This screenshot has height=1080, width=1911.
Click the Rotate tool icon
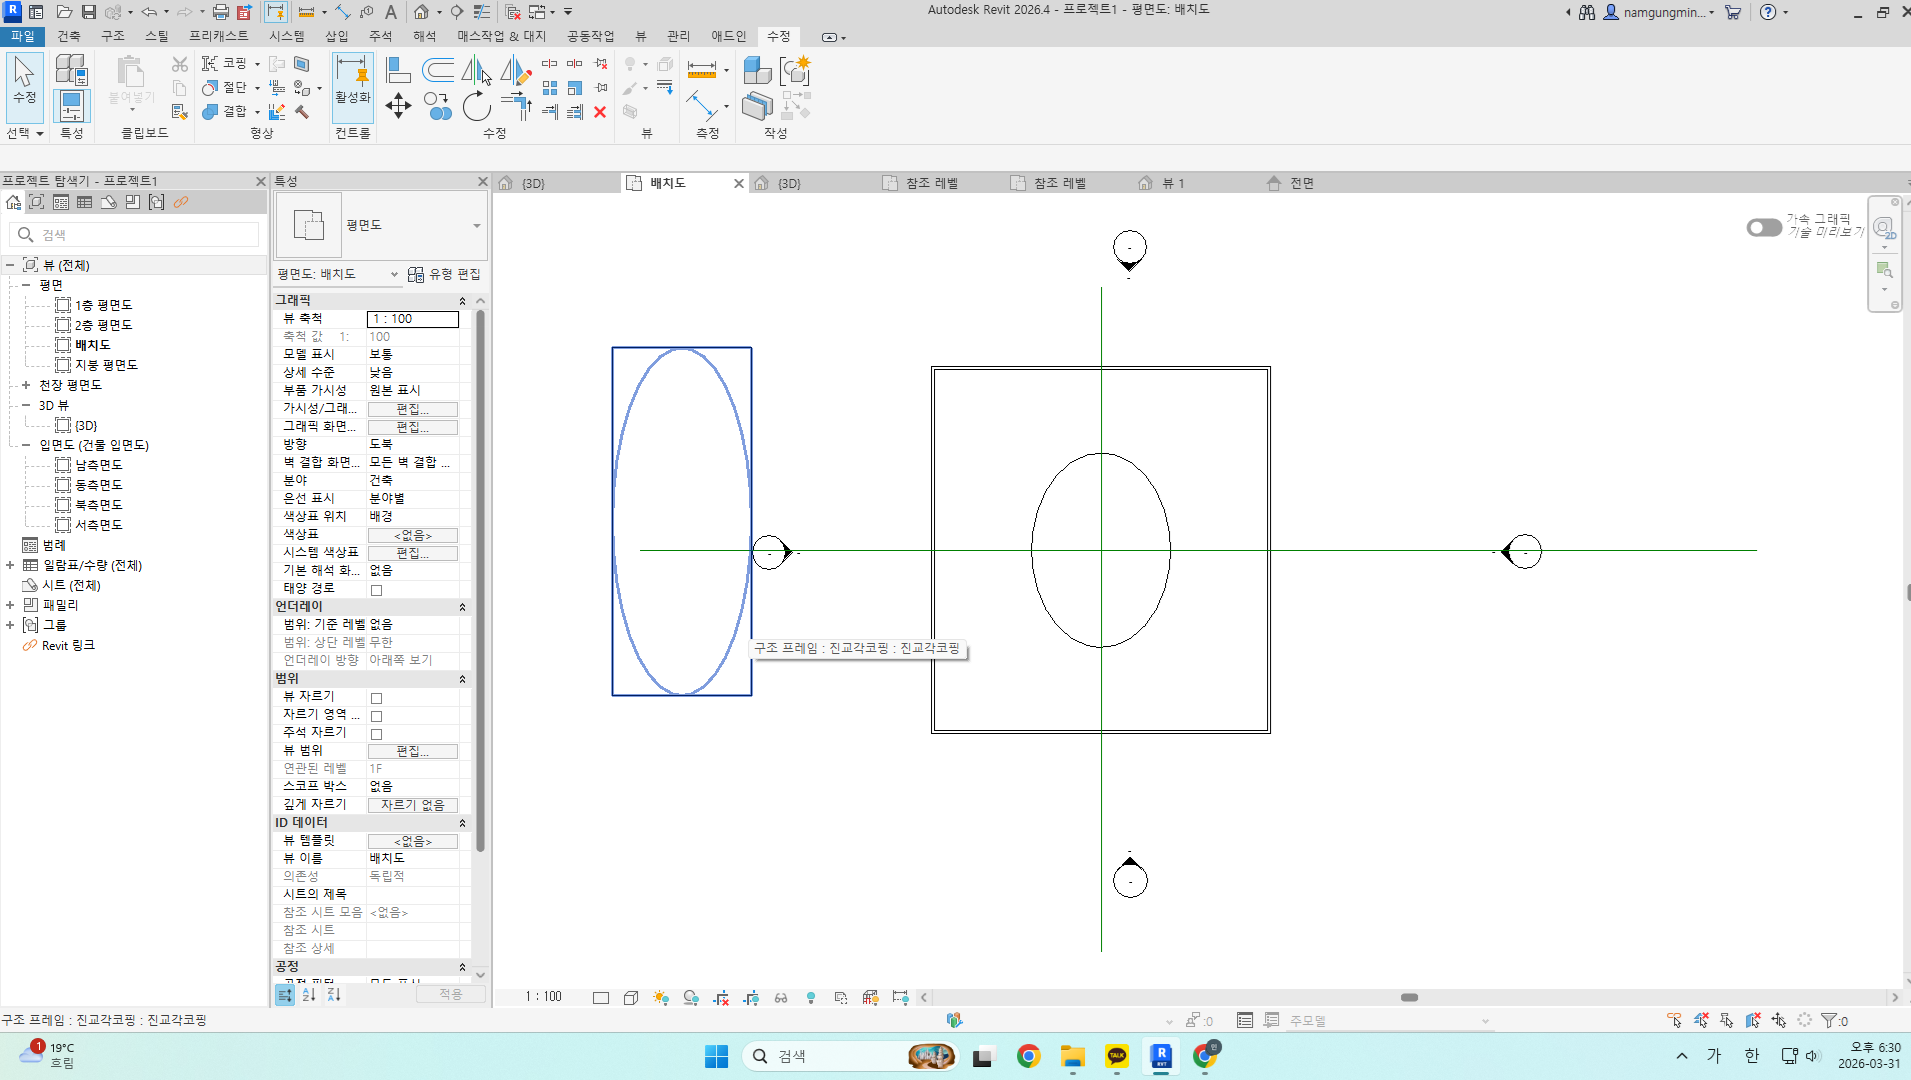pyautogui.click(x=477, y=106)
